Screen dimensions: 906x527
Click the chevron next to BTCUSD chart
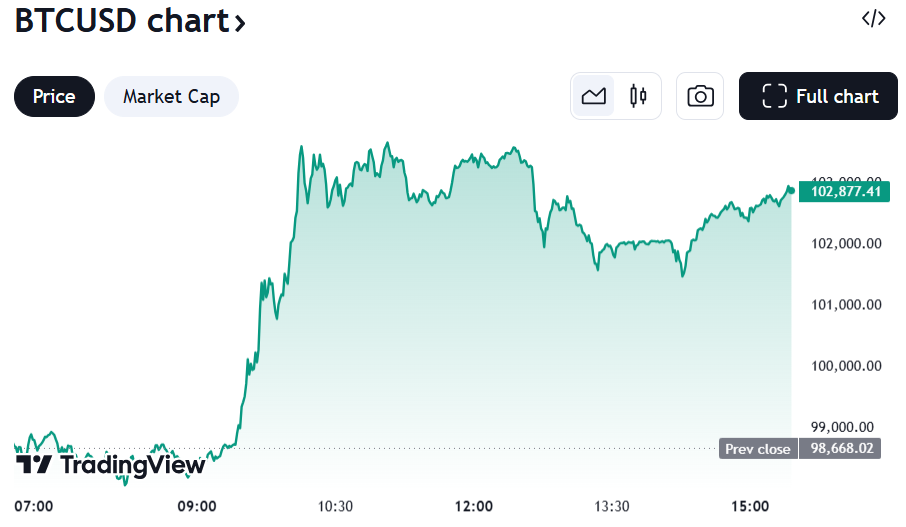(240, 23)
